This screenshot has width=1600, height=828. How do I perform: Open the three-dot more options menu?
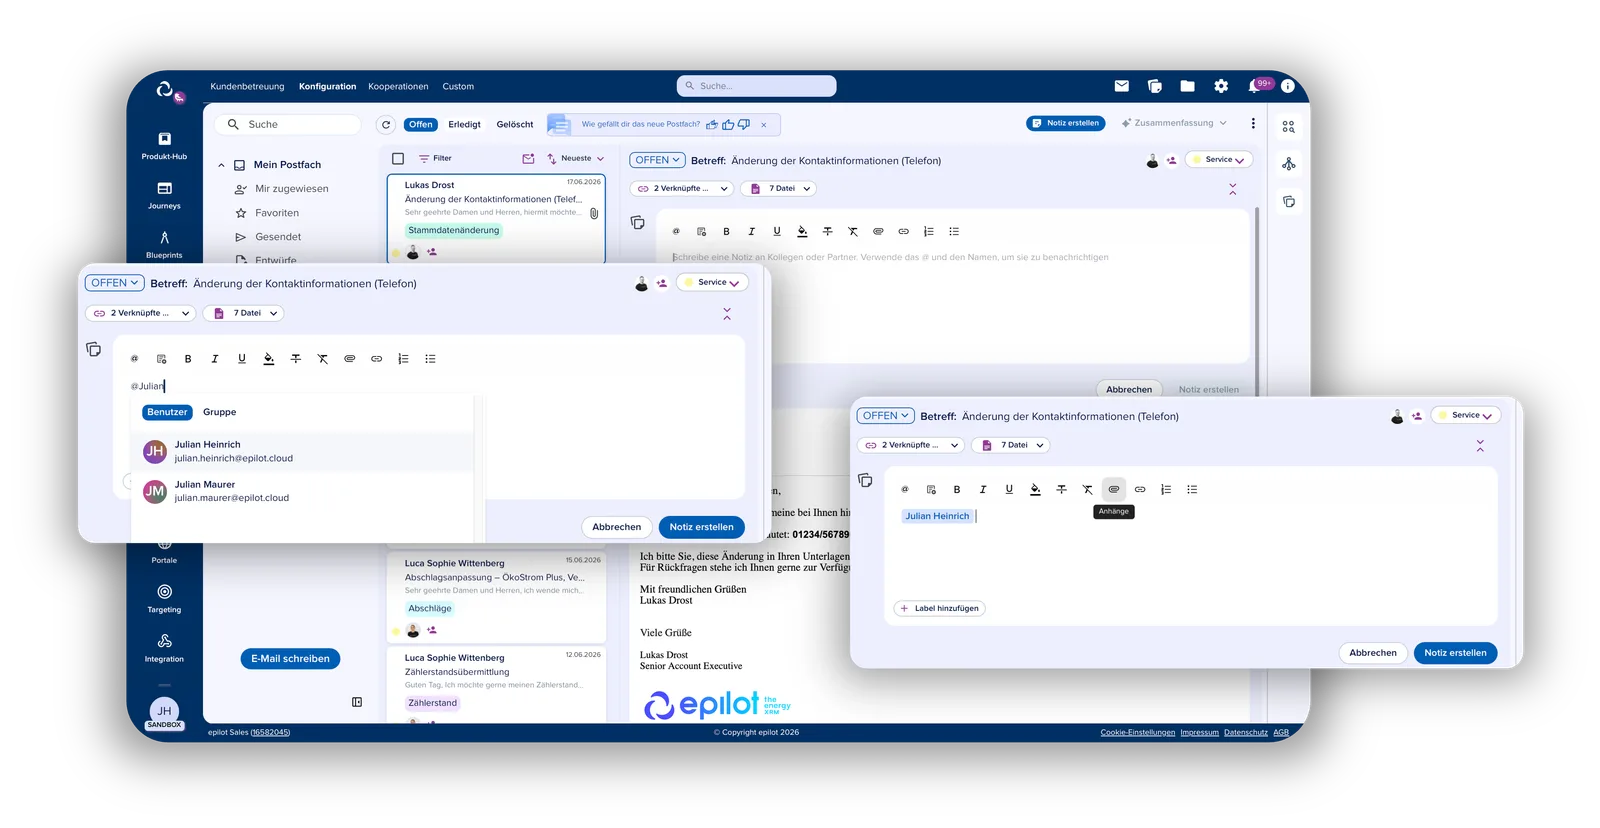point(1253,123)
